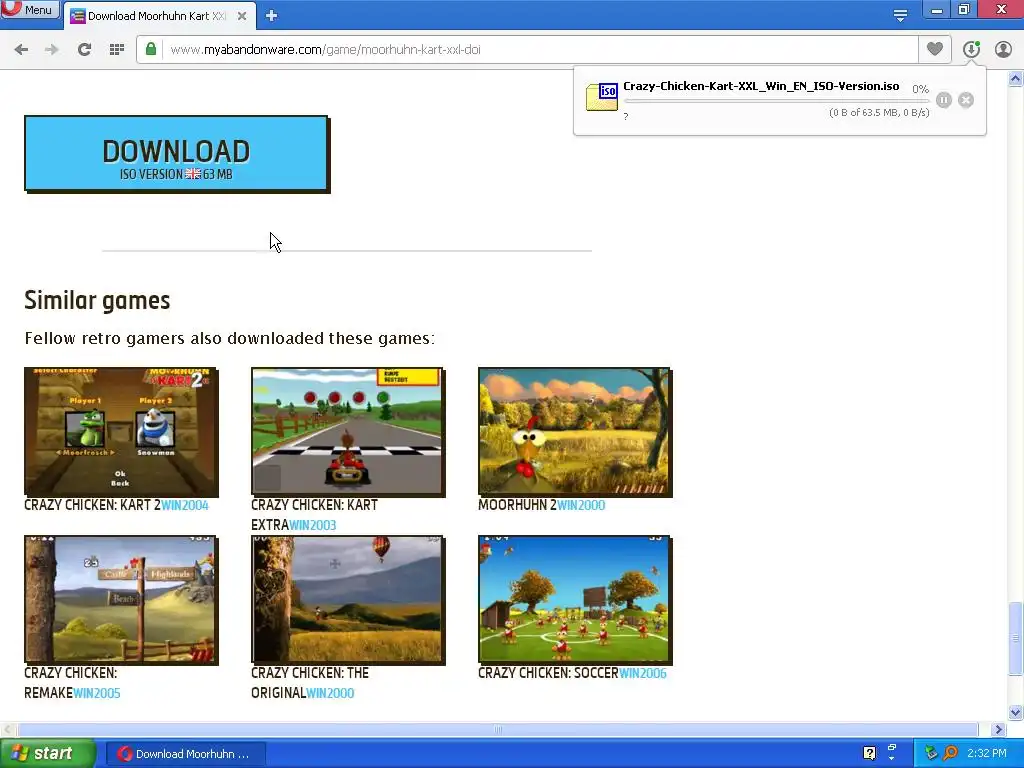The image size is (1024, 768).
Task: Click the green padlock security icon
Action: pos(151,50)
